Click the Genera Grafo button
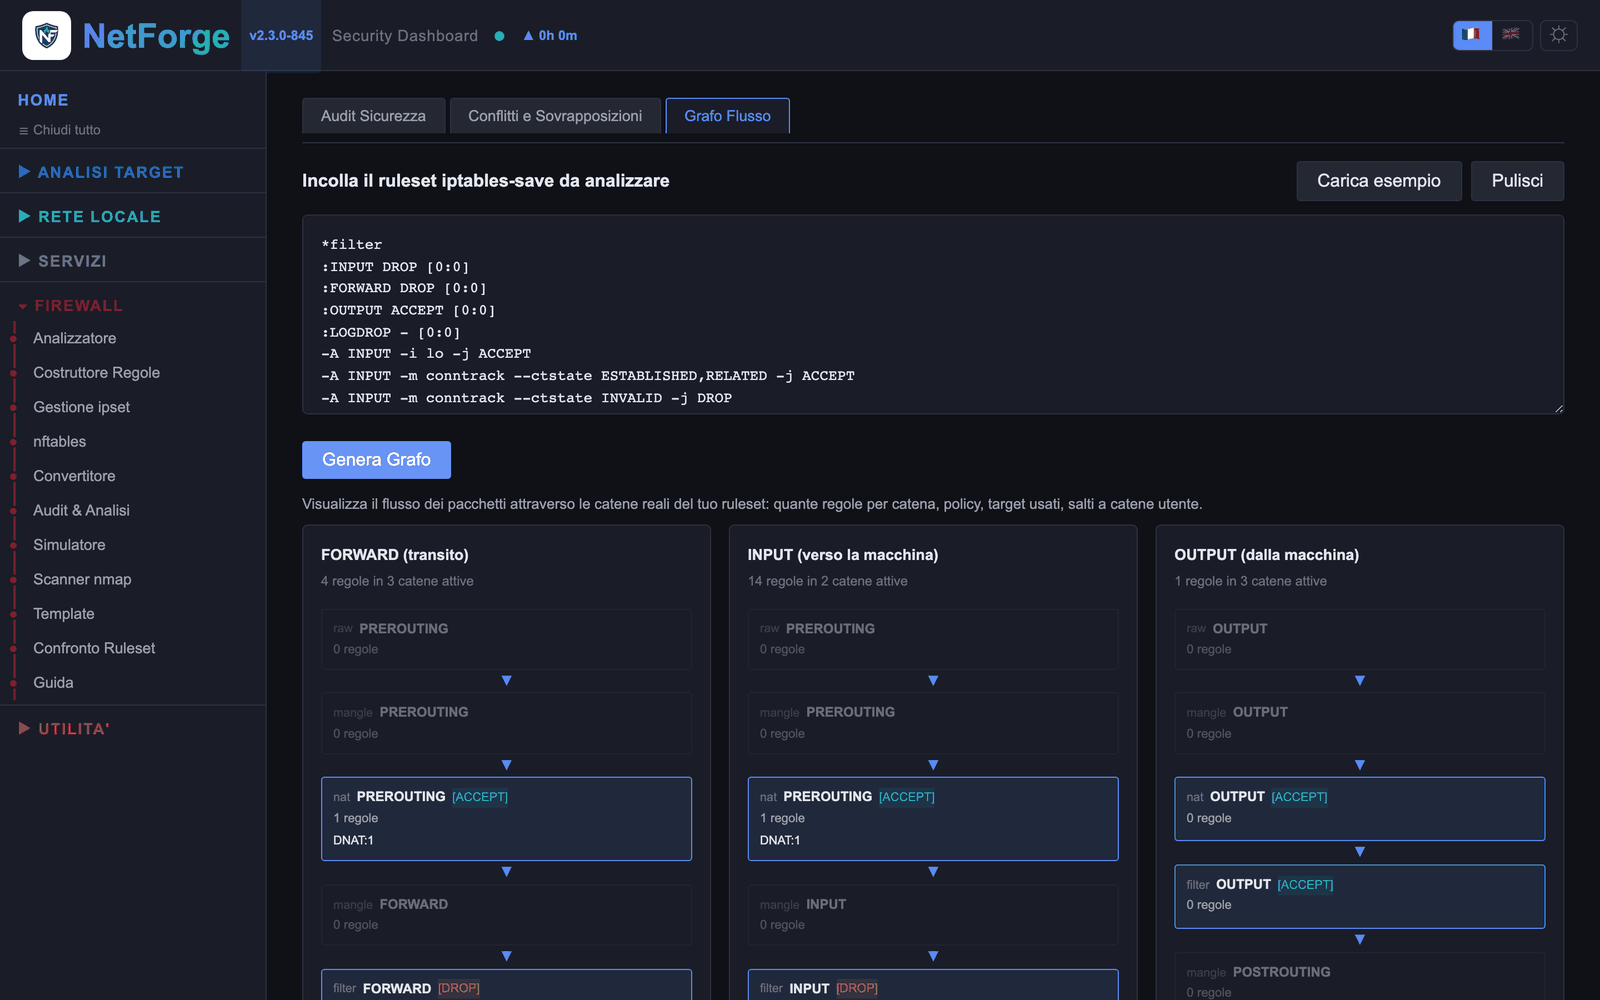Viewport: 1600px width, 1000px height. (376, 460)
